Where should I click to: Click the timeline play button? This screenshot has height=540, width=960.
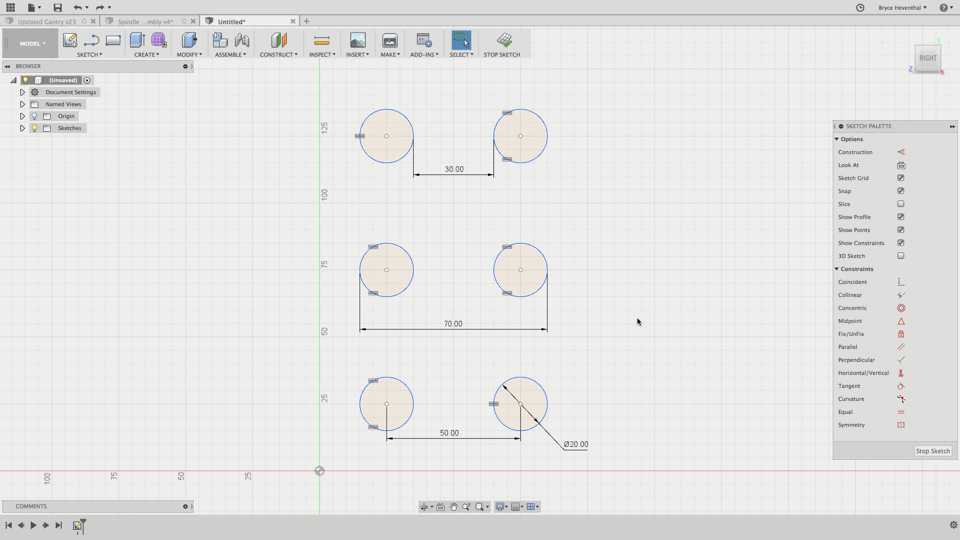pyautogui.click(x=33, y=525)
